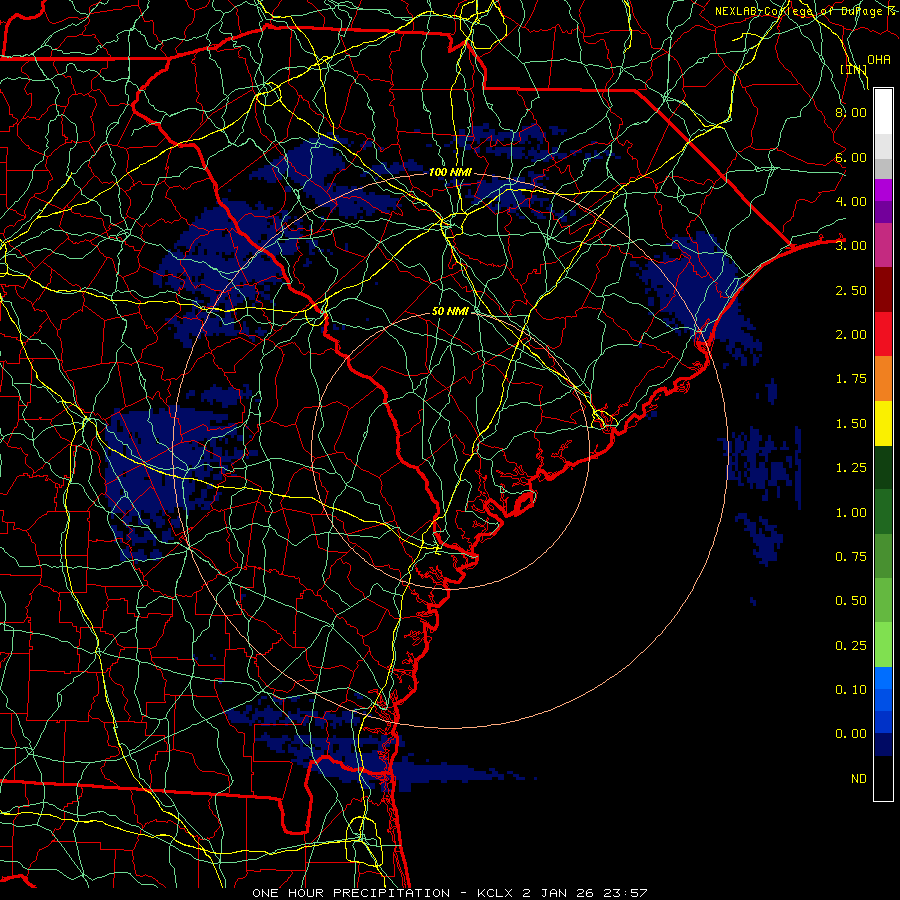Click the ND legend label

pos(859,779)
